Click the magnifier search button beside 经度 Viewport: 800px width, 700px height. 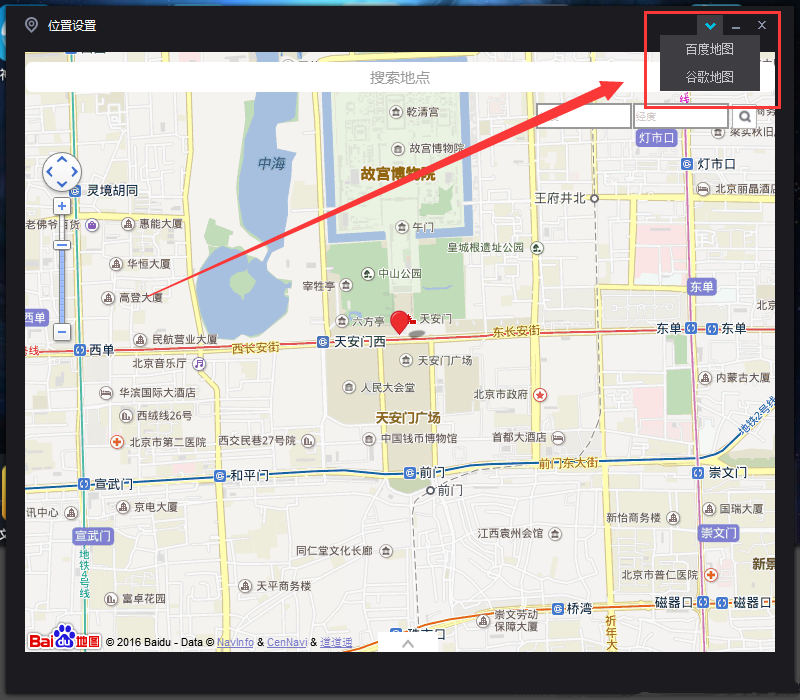[744, 117]
